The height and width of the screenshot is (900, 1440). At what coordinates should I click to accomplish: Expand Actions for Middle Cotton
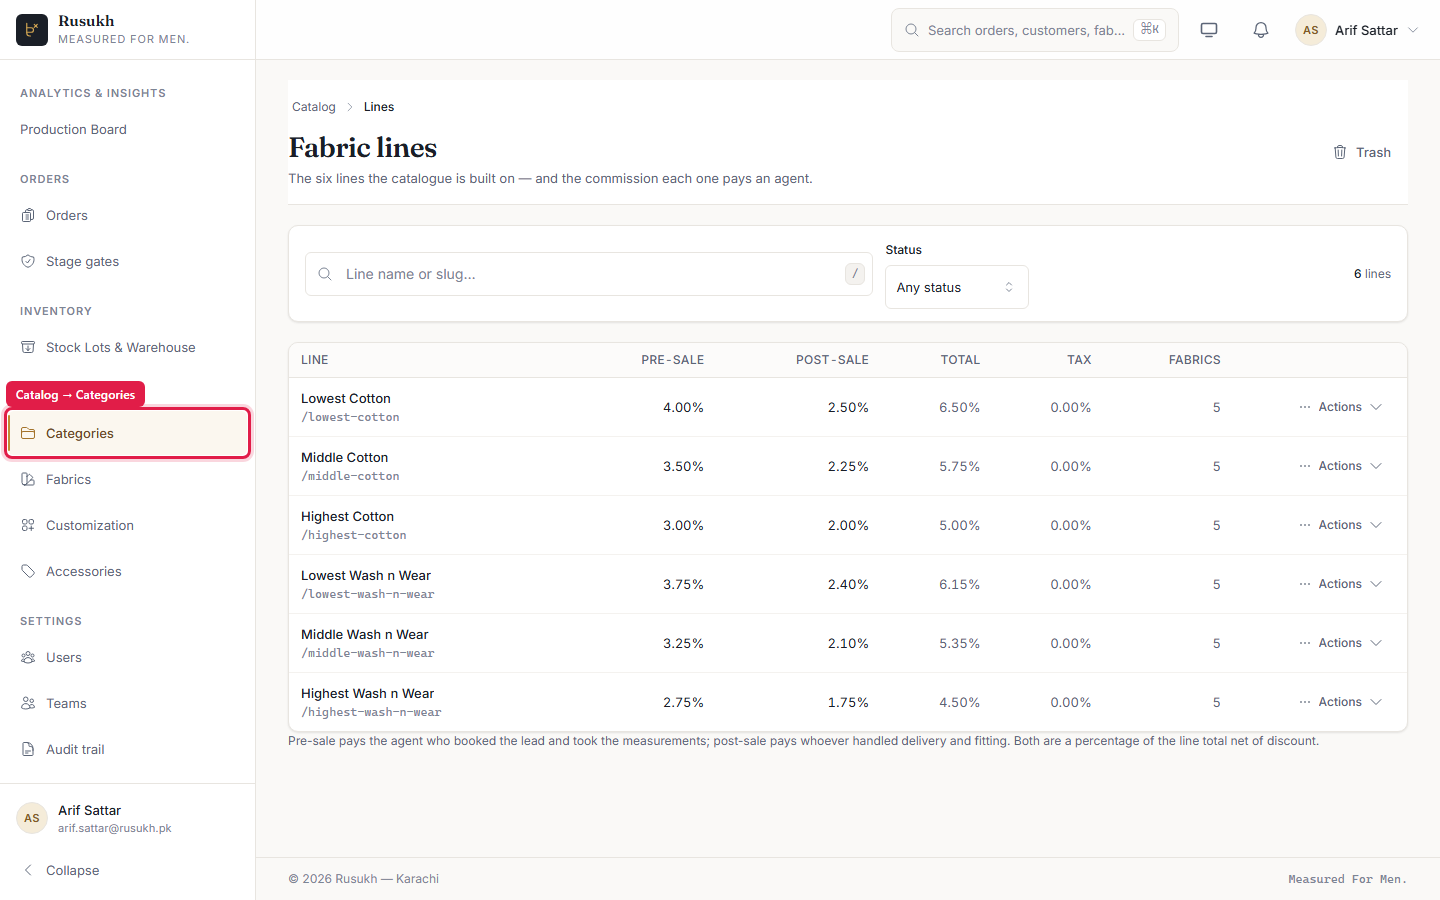(1340, 466)
